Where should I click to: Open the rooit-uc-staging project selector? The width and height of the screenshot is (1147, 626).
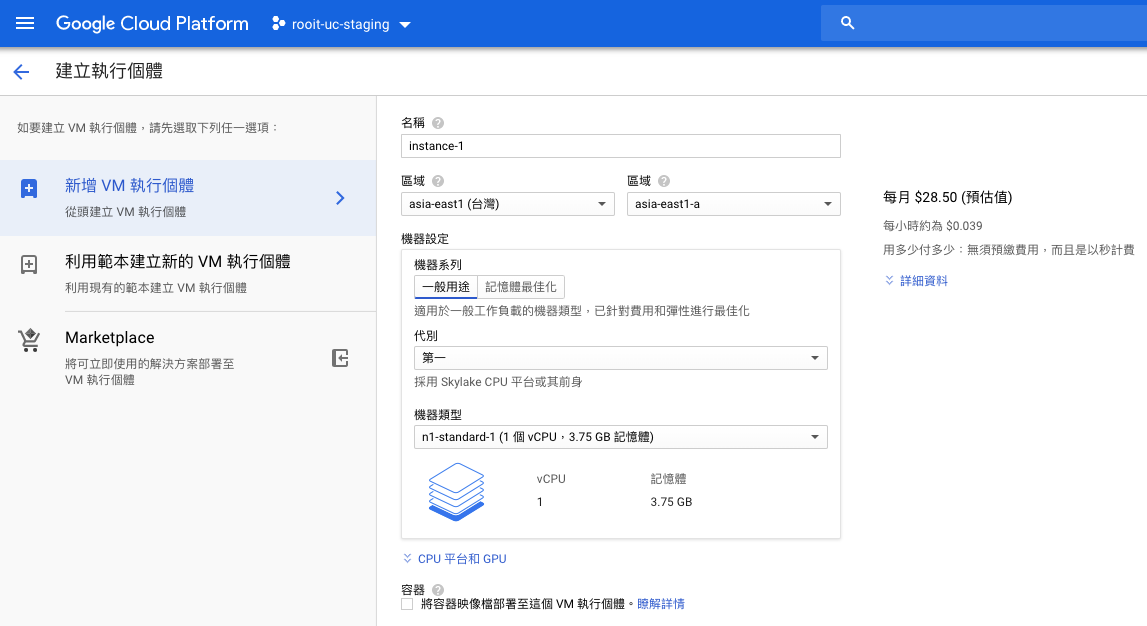[x=341, y=24]
